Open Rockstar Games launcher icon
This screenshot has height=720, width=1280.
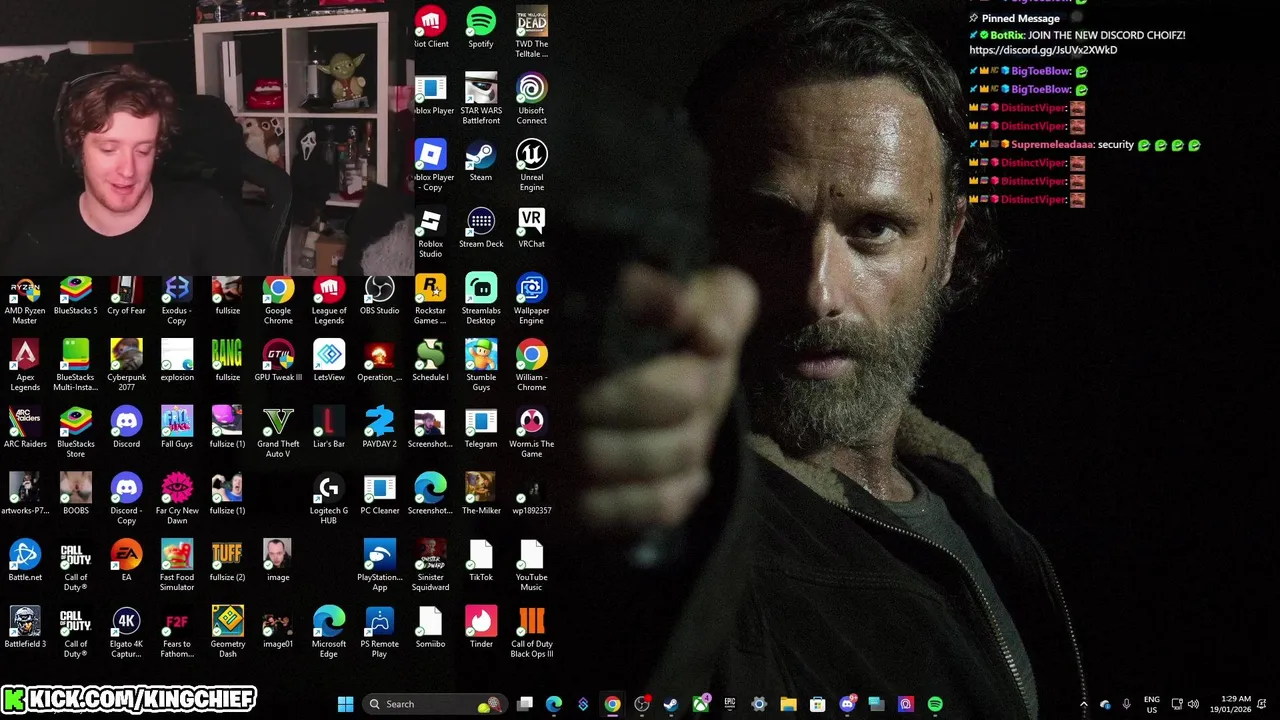point(431,299)
